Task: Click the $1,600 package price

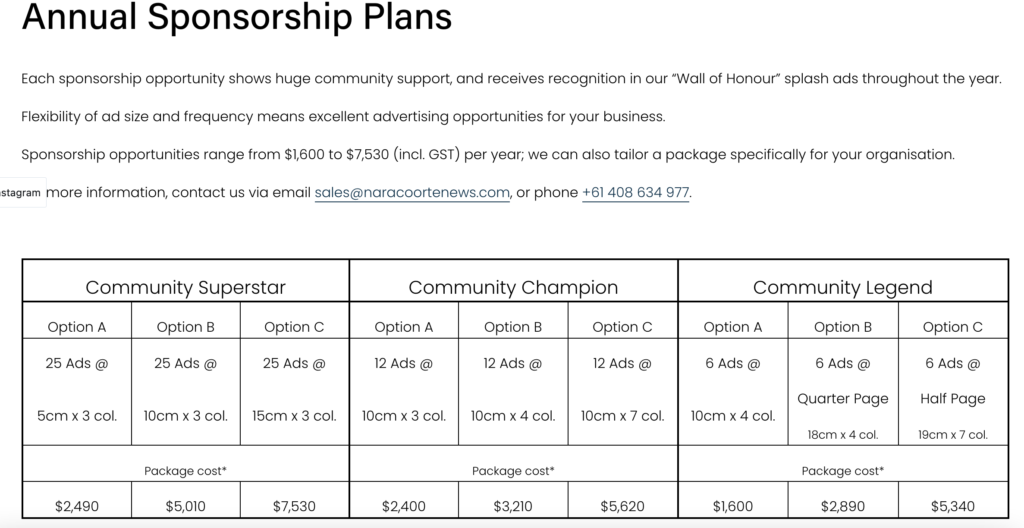Action: (733, 507)
